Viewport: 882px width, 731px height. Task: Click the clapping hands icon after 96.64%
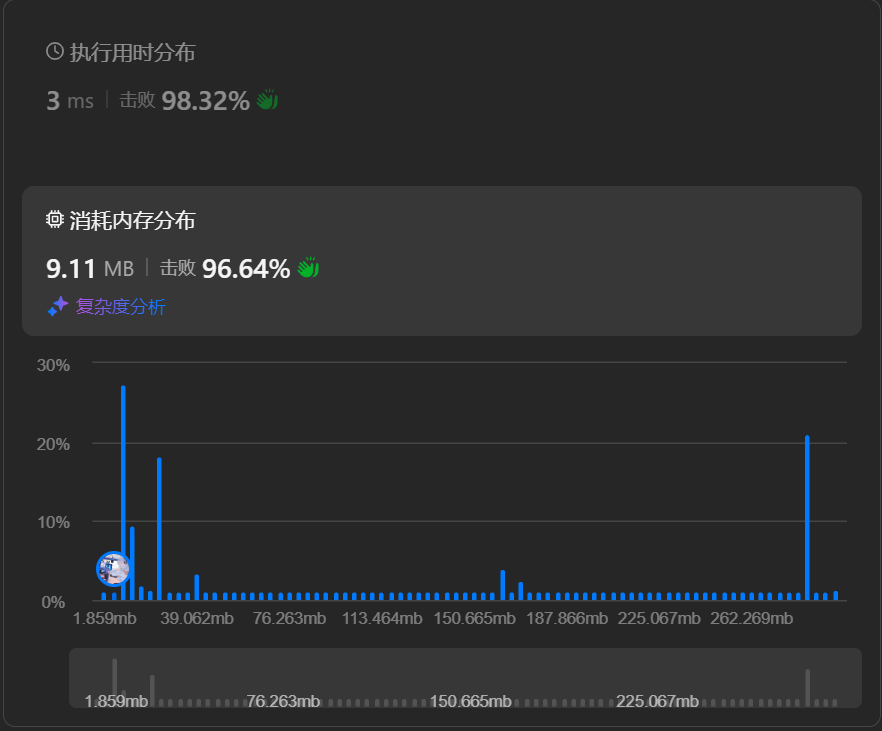point(308,267)
